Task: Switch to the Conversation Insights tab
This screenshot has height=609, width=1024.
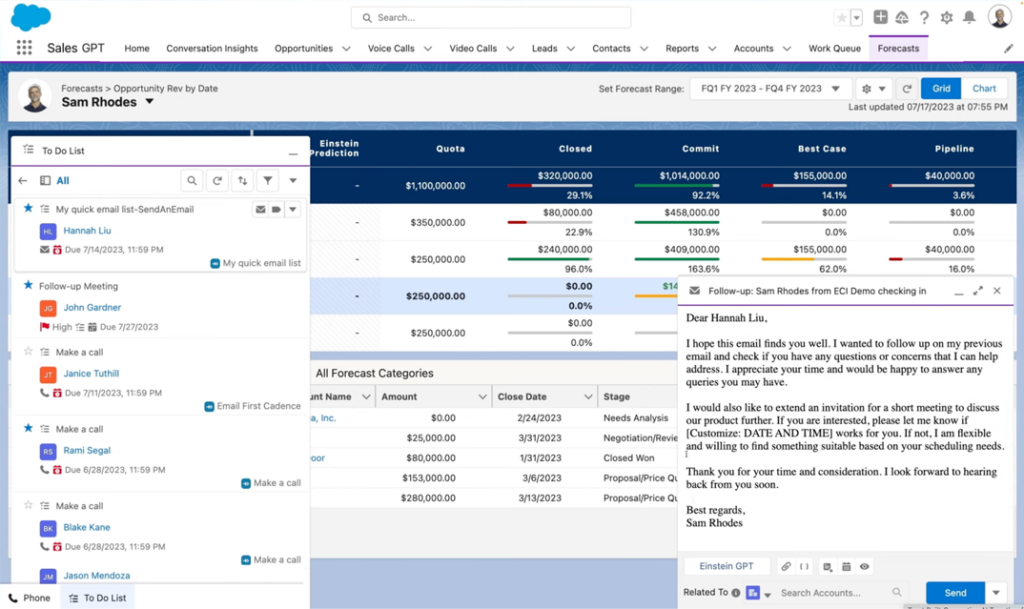Action: point(212,47)
